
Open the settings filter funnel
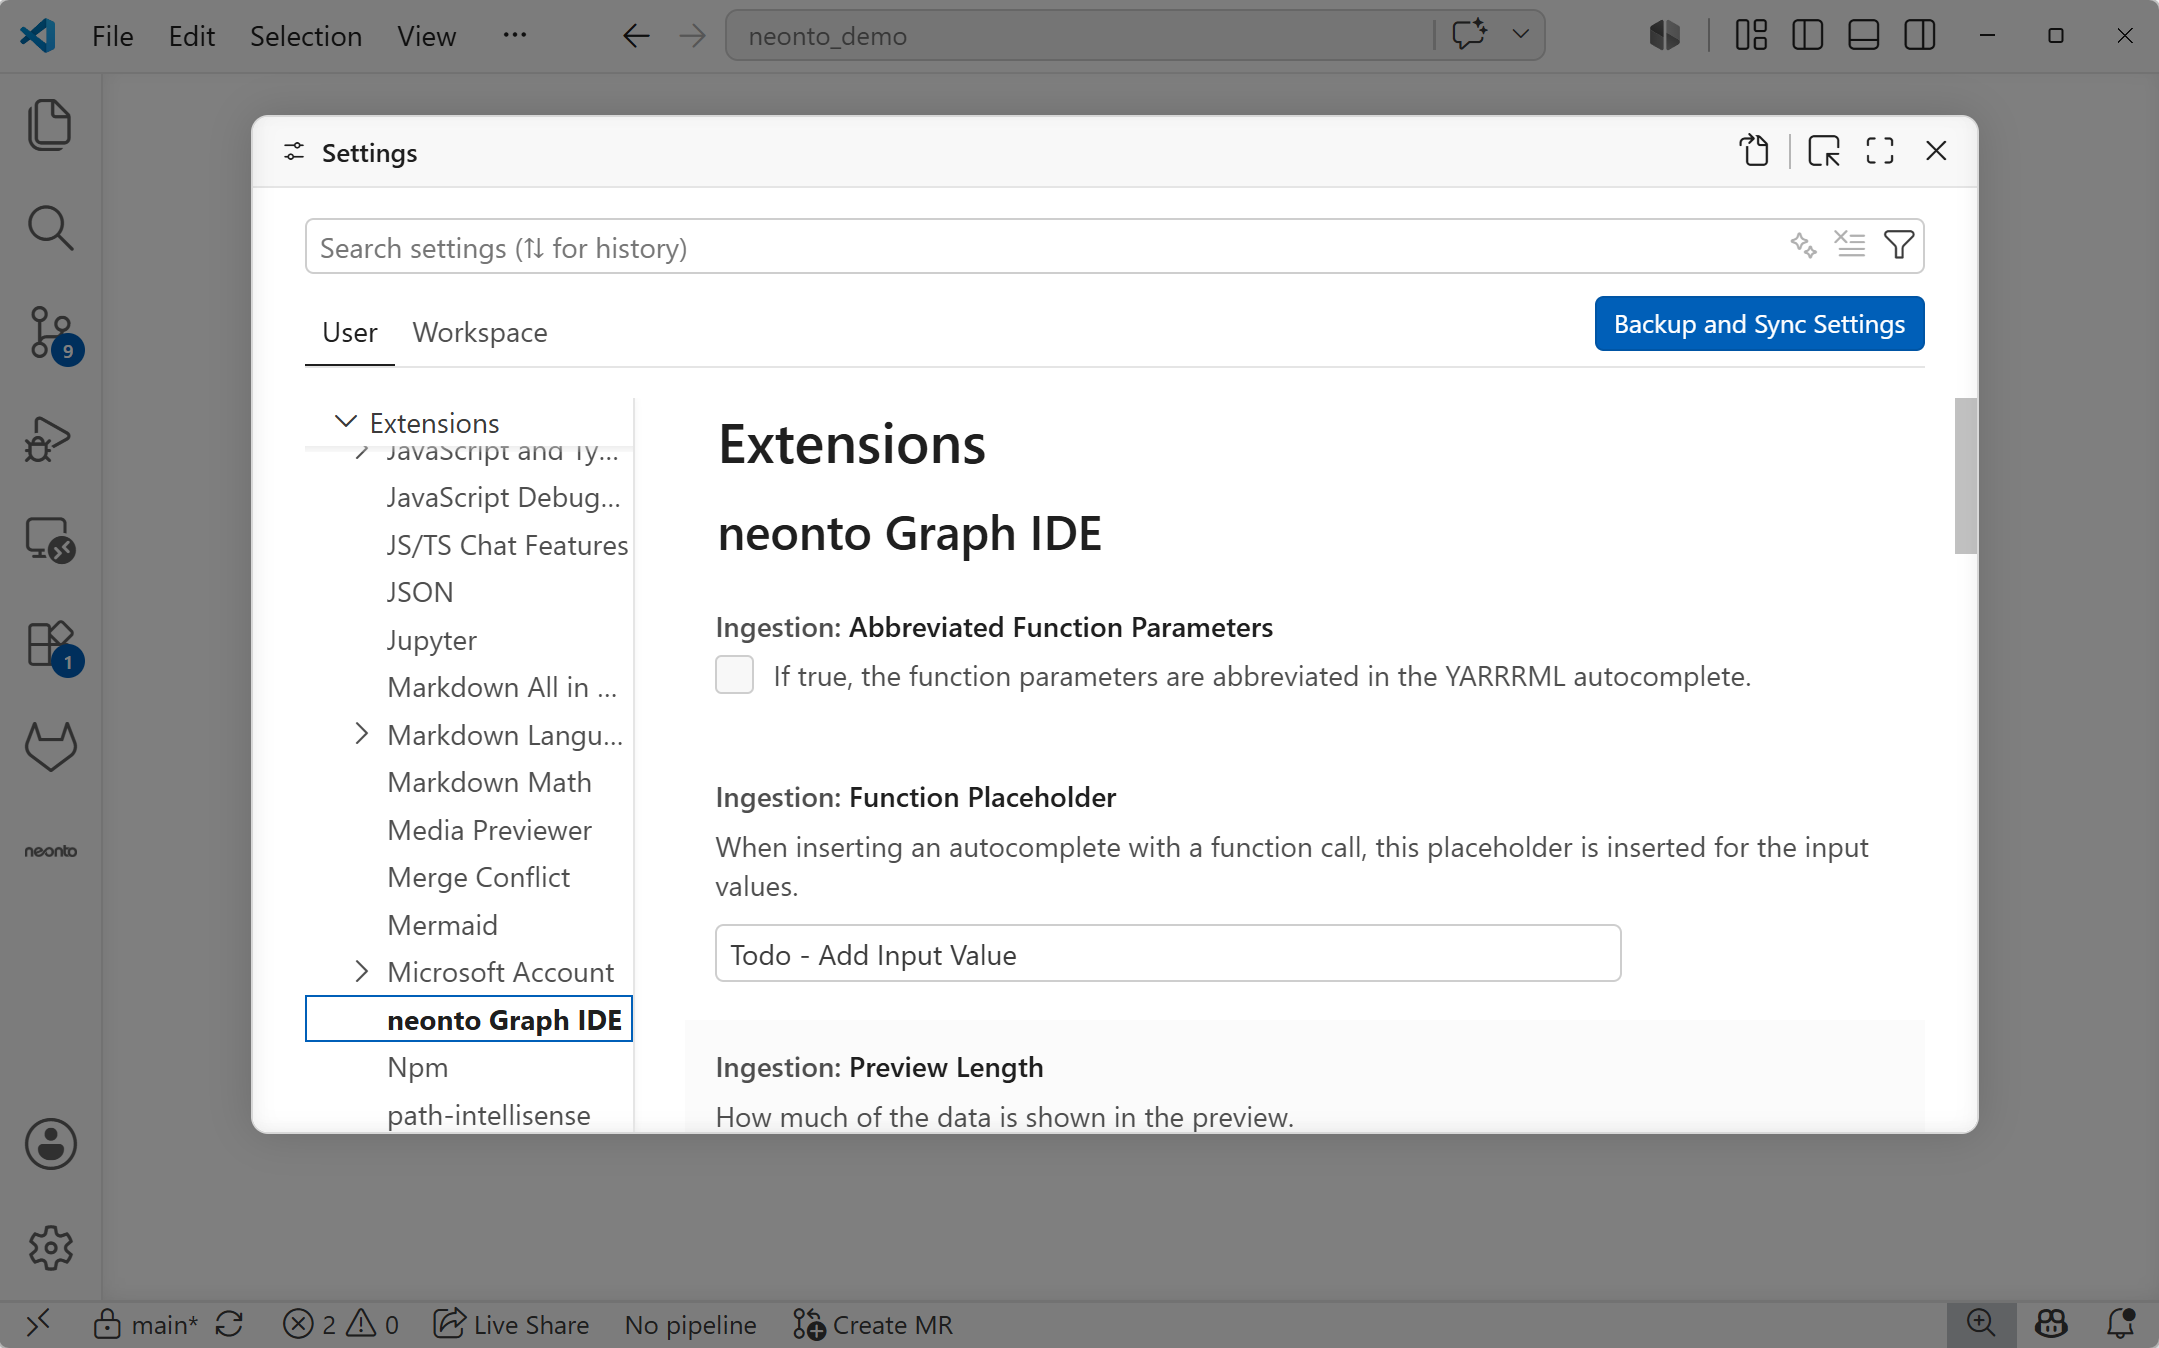(x=1898, y=245)
